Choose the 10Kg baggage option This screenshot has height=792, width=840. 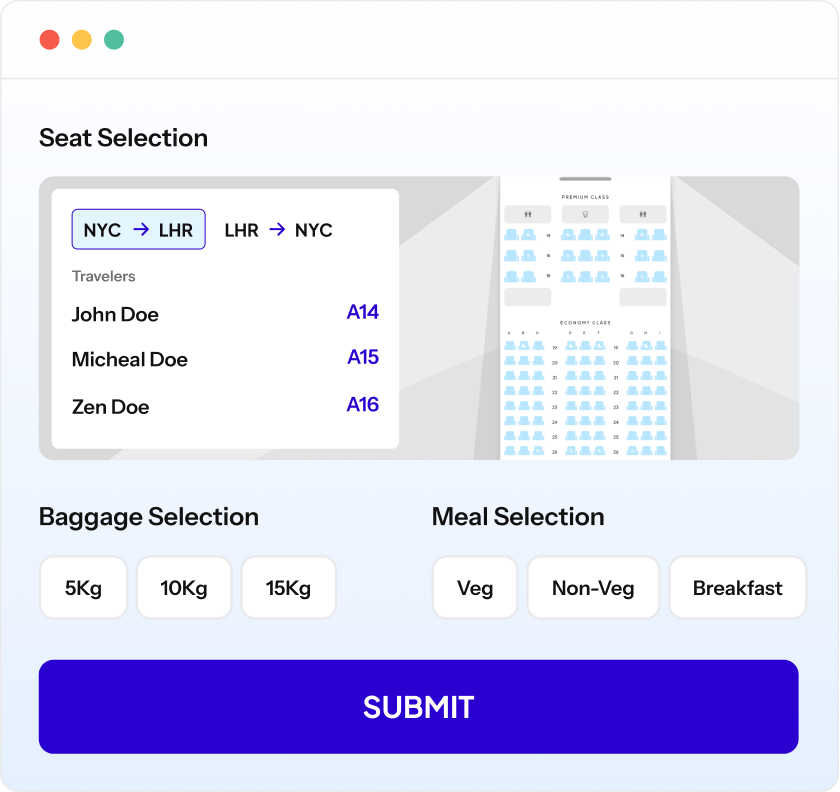[x=184, y=588]
